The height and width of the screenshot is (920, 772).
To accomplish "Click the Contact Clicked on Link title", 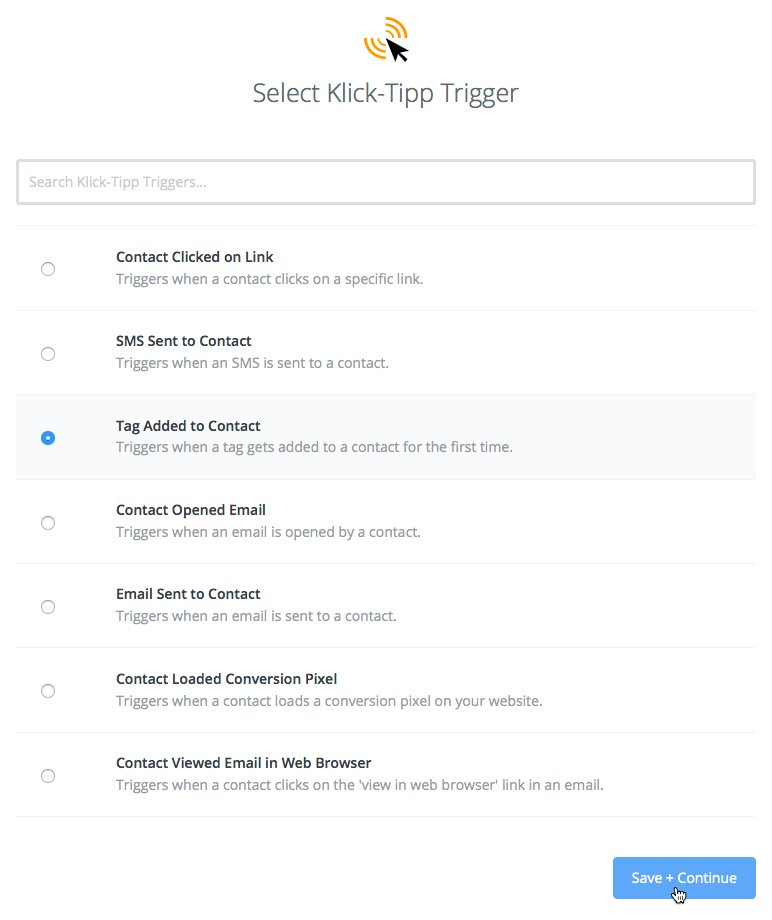I will (194, 257).
